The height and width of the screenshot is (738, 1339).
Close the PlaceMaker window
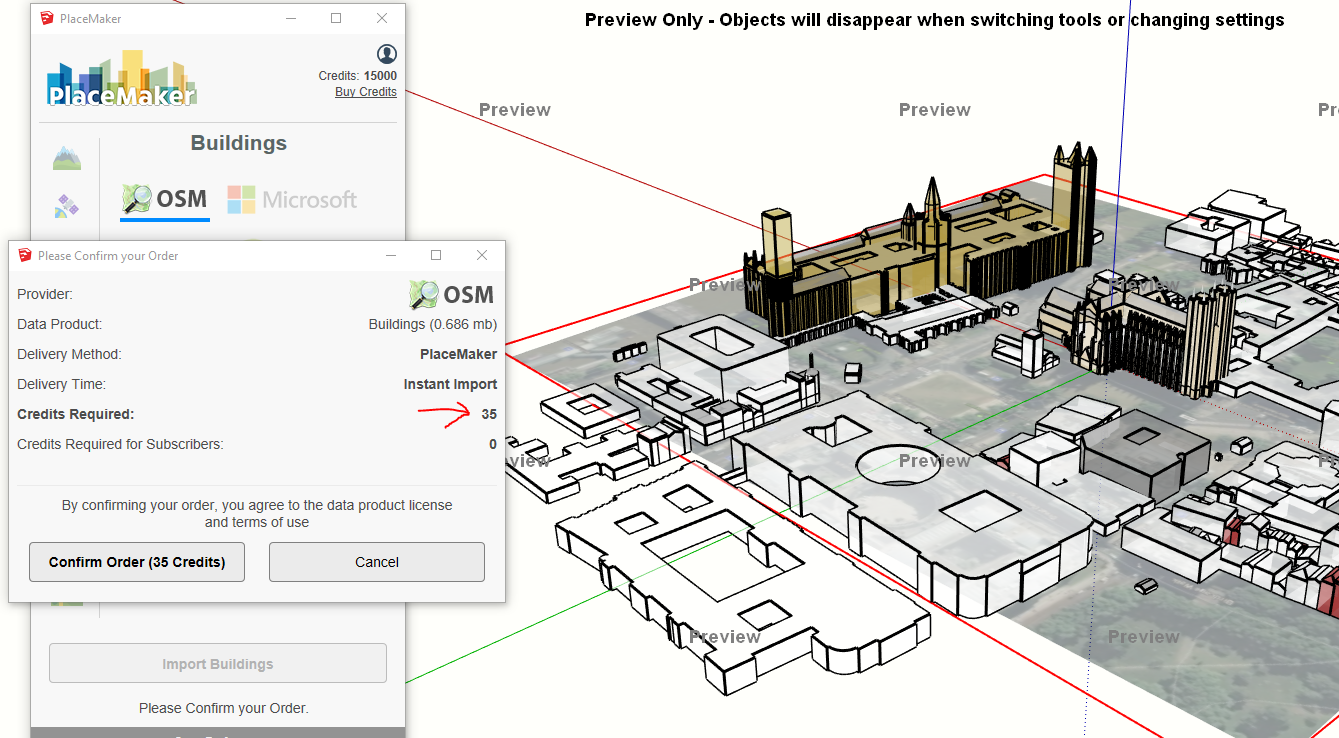pyautogui.click(x=382, y=18)
